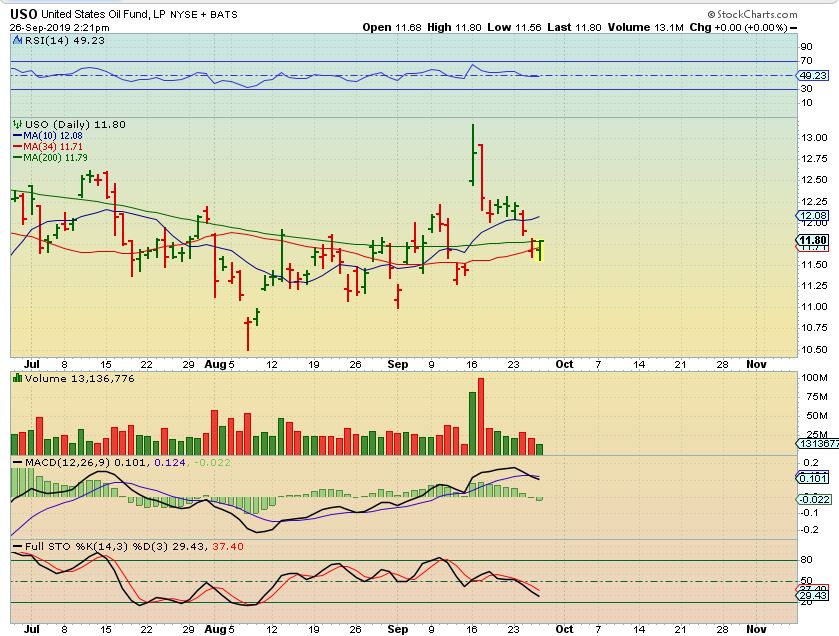Click the MACD(12,26,9) 0.101 legend text
Viewport: 839px width, 636px height.
click(85, 462)
